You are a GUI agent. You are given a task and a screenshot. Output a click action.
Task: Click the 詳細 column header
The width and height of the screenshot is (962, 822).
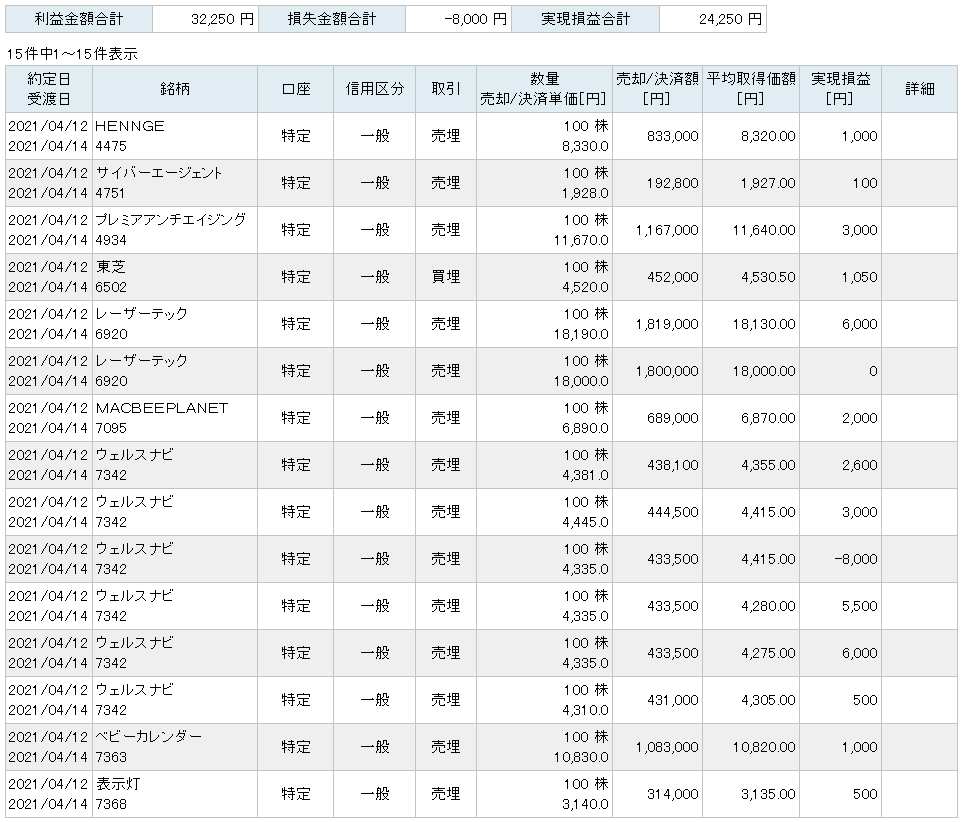click(919, 89)
